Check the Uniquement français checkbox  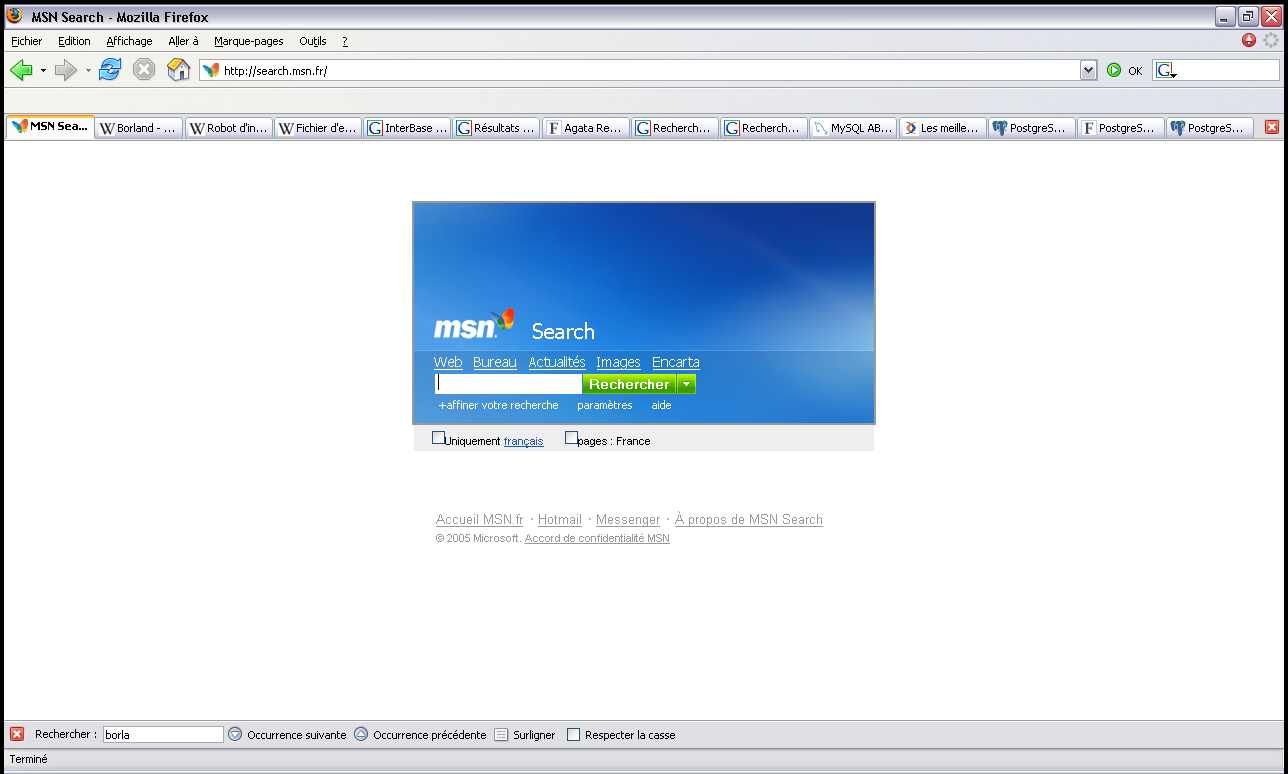click(438, 438)
